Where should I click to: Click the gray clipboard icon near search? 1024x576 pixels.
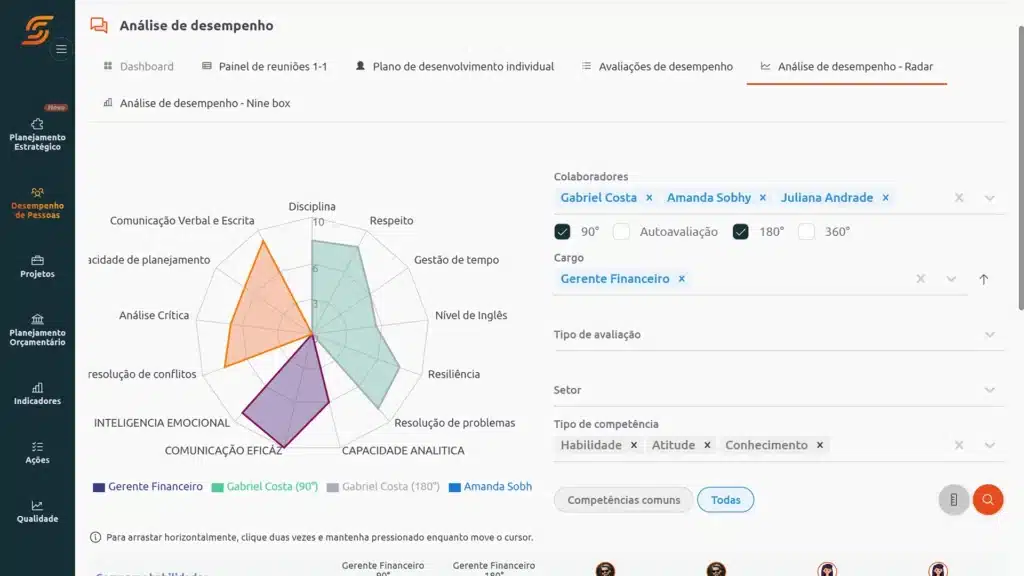(953, 499)
